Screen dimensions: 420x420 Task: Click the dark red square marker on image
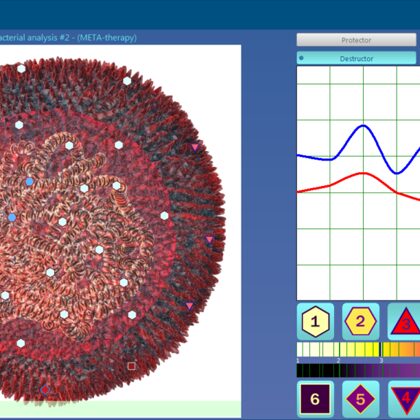pos(132,366)
